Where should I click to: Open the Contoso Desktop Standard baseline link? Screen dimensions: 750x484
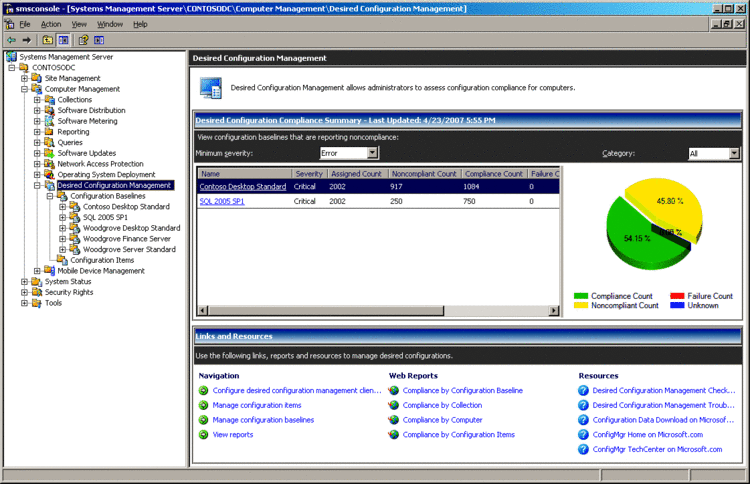pos(243,187)
